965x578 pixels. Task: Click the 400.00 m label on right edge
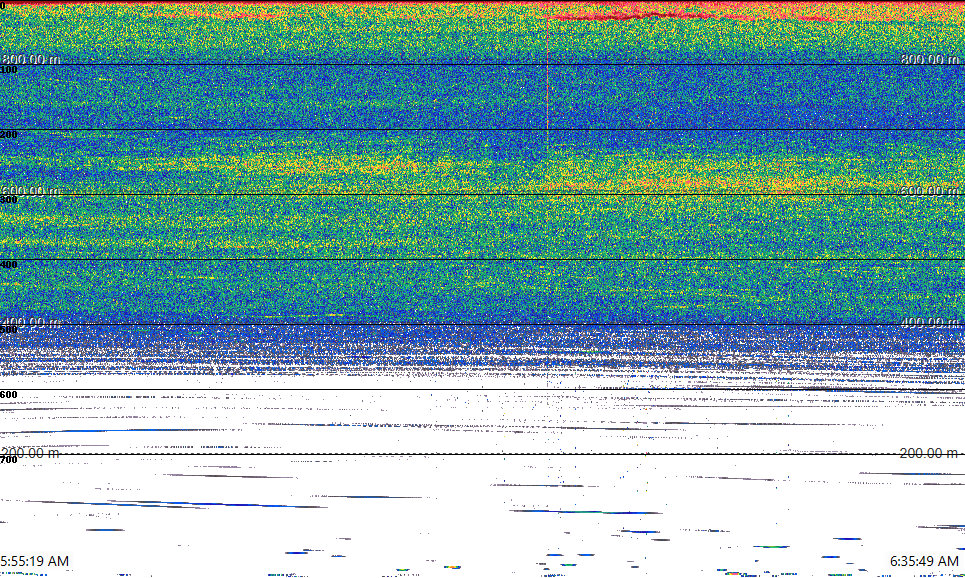(x=930, y=322)
